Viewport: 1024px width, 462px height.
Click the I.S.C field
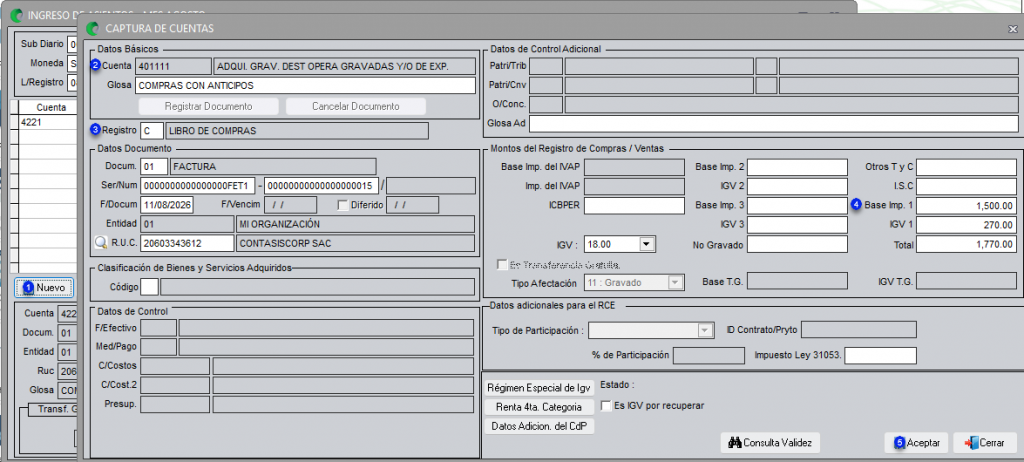pos(966,186)
